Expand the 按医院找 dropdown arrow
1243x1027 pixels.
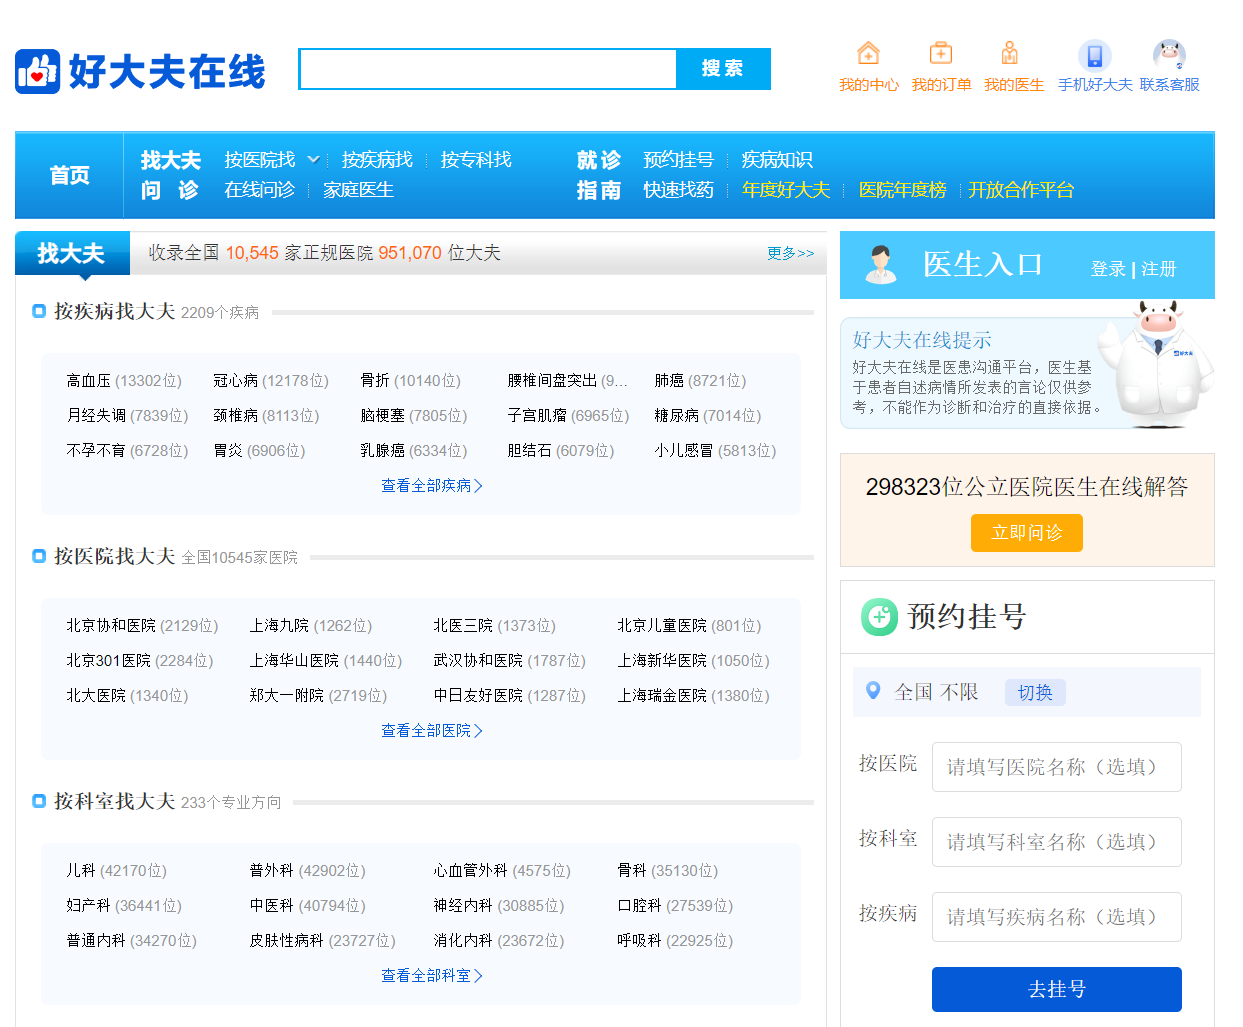point(313,160)
